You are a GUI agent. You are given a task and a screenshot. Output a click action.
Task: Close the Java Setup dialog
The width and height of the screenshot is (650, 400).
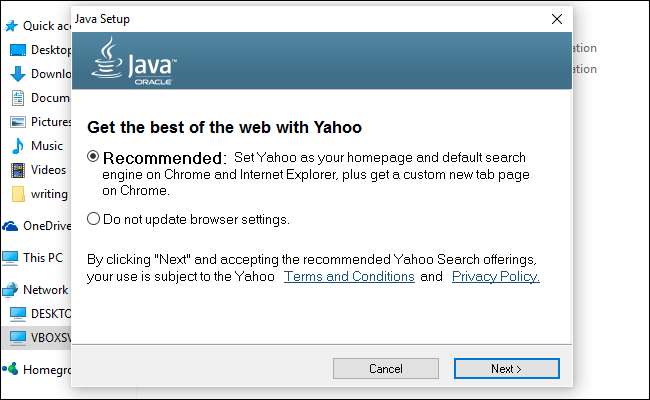tap(556, 19)
